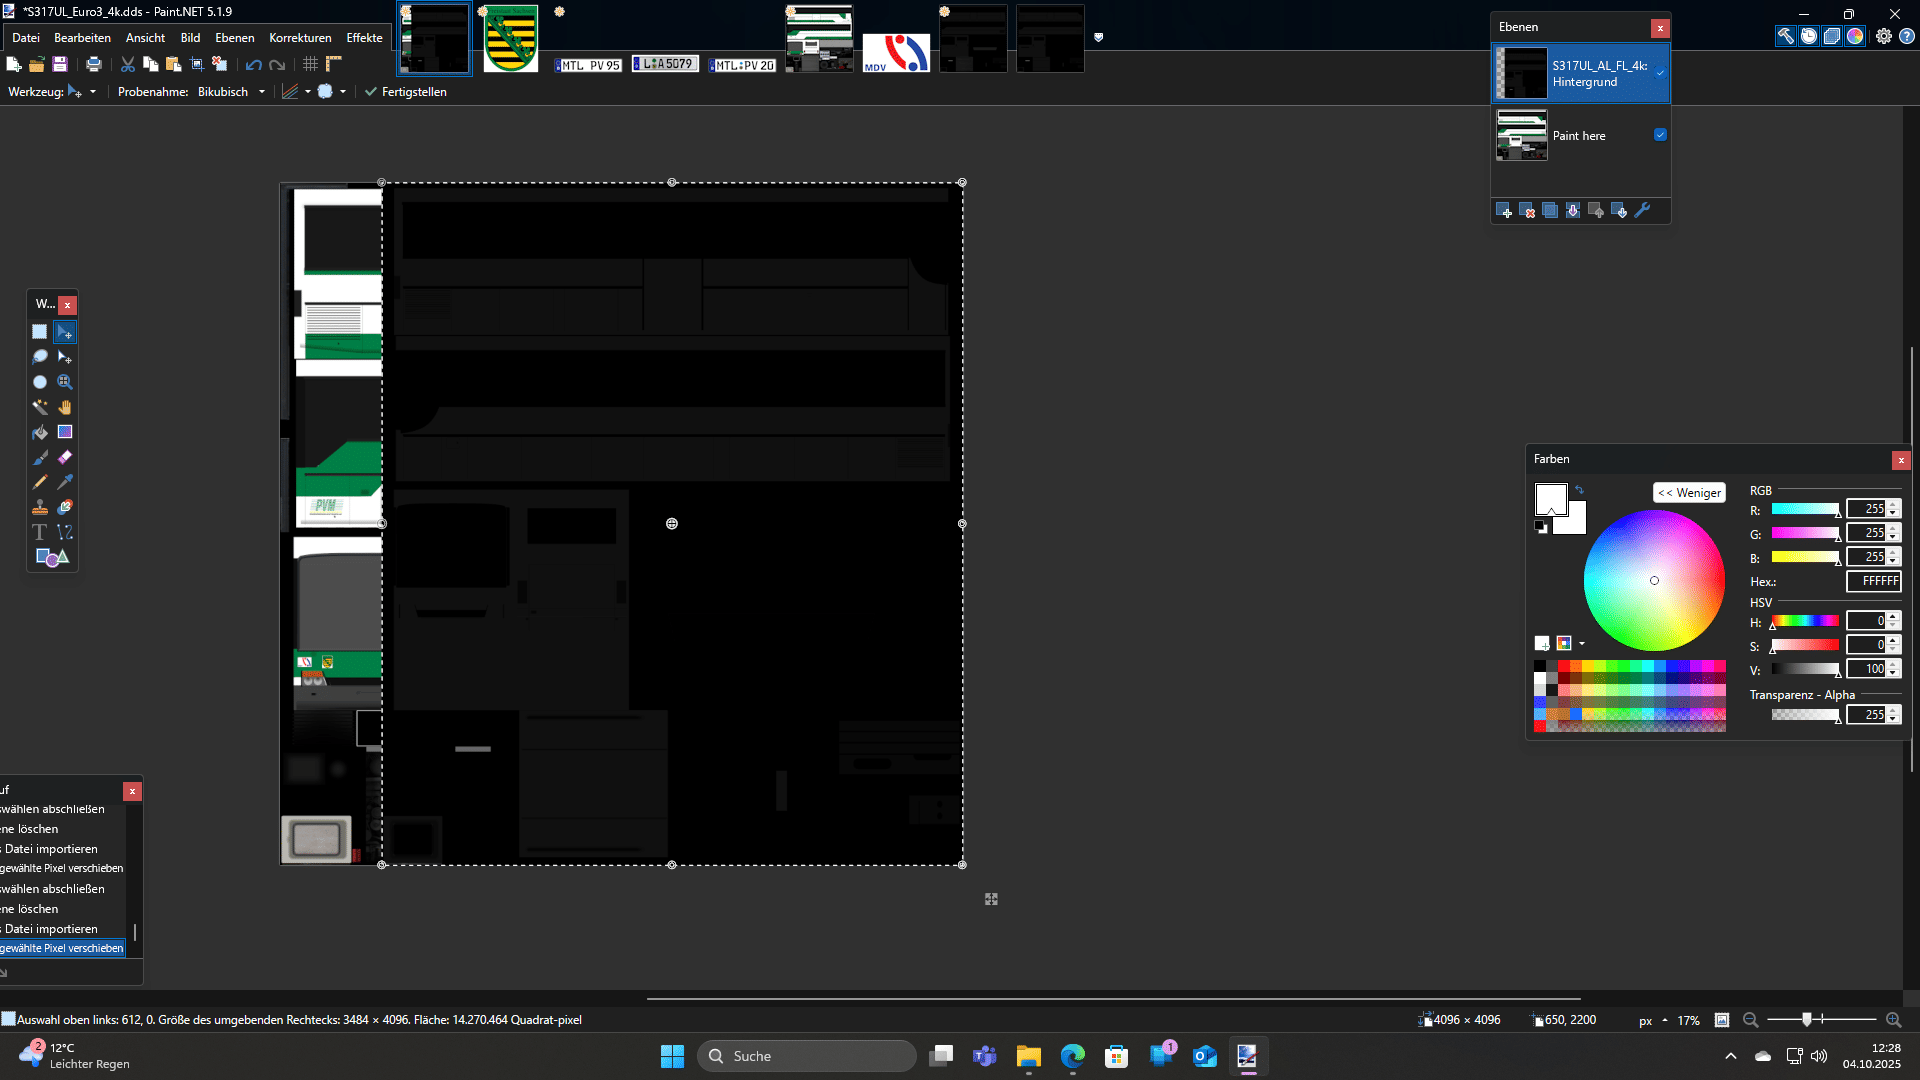Select the Clone Stamp tool

coord(40,507)
